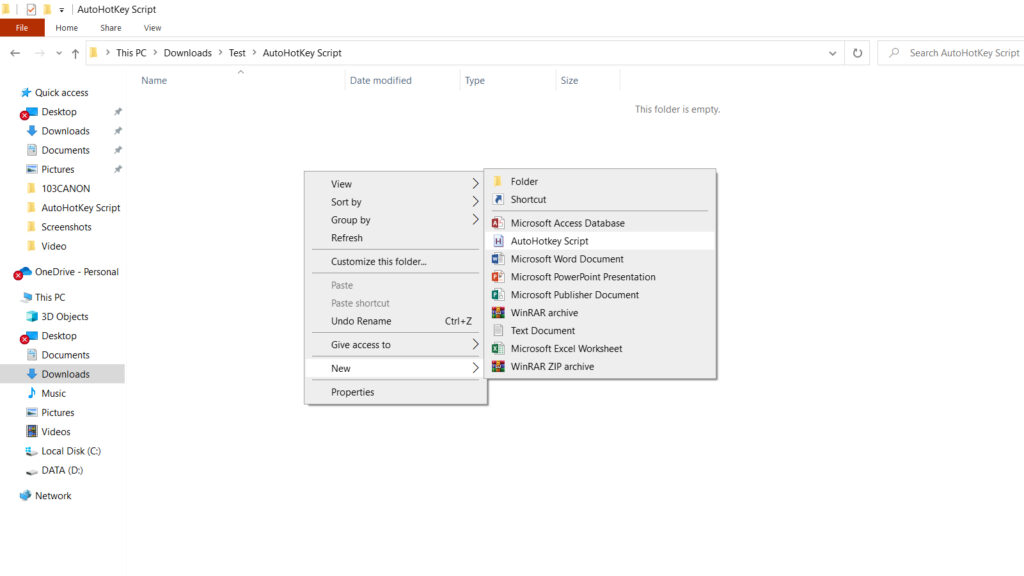1024x576 pixels.
Task: Click the Quick Access Toolbar properties checkmark icon
Action: [31, 9]
